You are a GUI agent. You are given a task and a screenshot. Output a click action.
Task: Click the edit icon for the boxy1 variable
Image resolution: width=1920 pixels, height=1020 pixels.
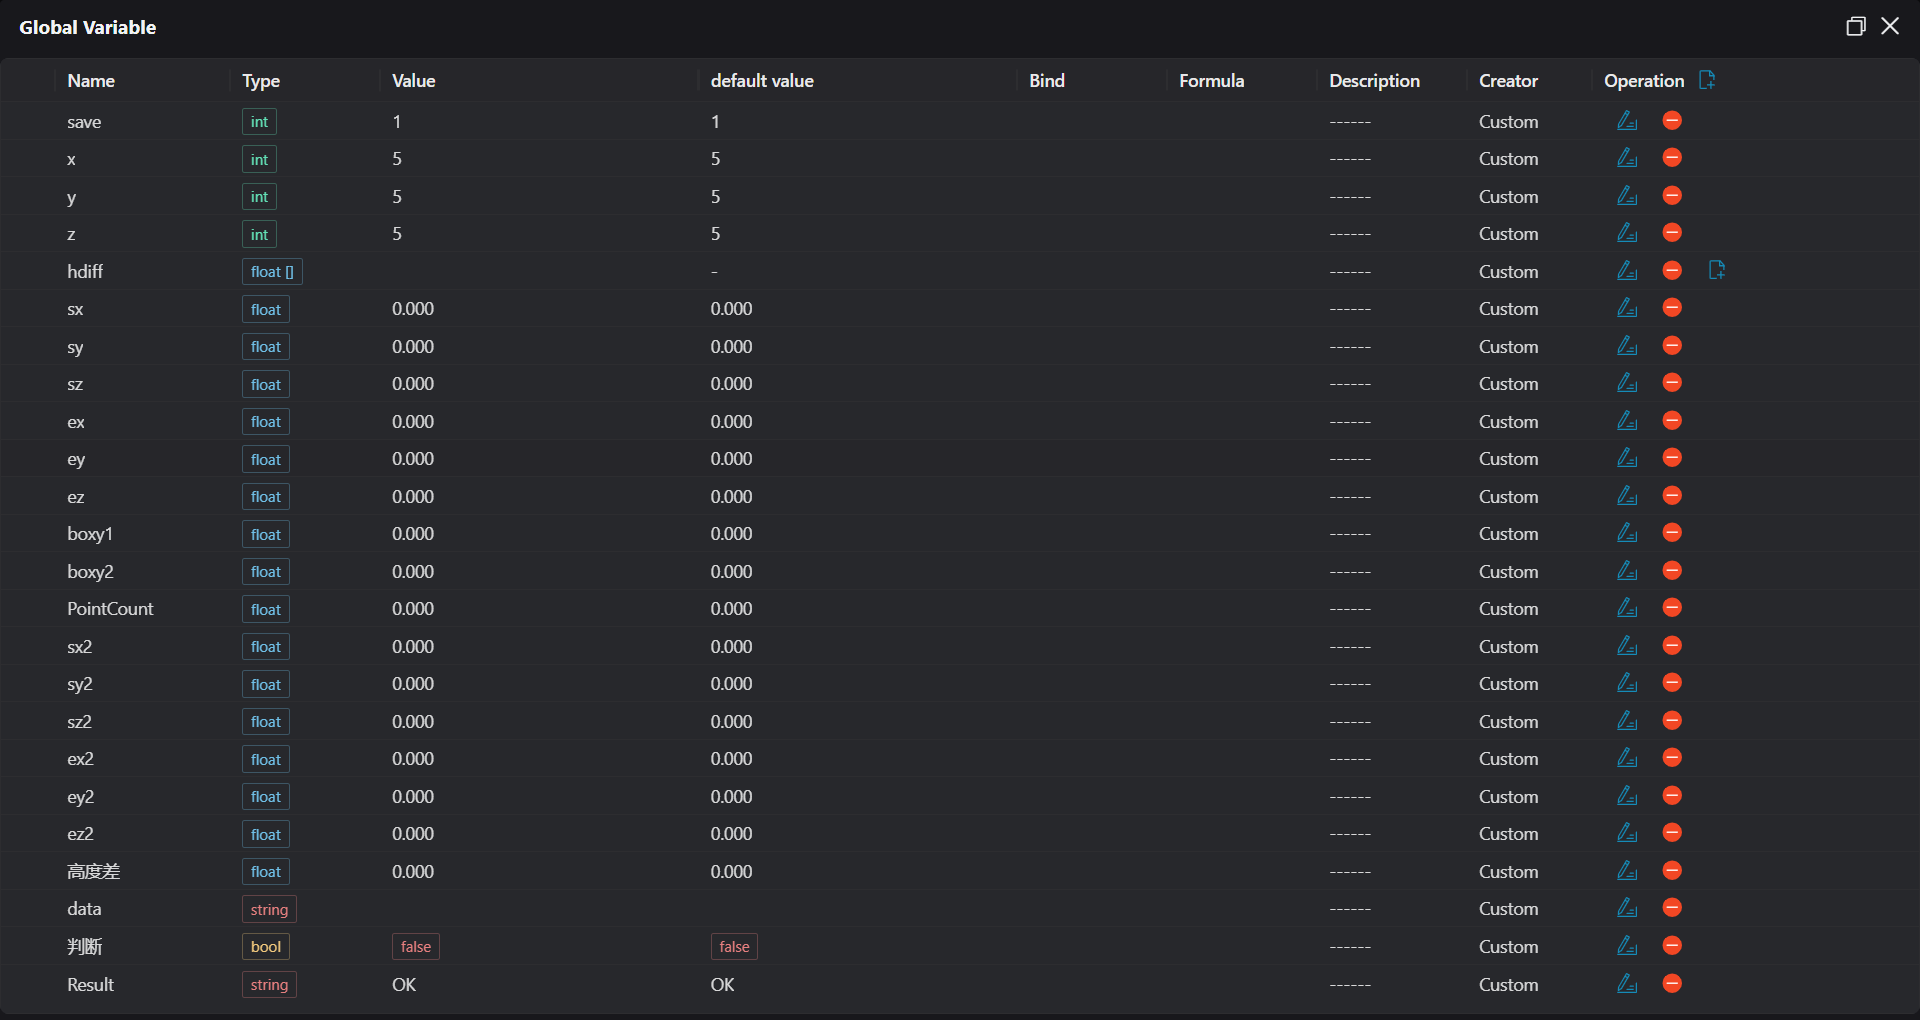click(x=1627, y=533)
